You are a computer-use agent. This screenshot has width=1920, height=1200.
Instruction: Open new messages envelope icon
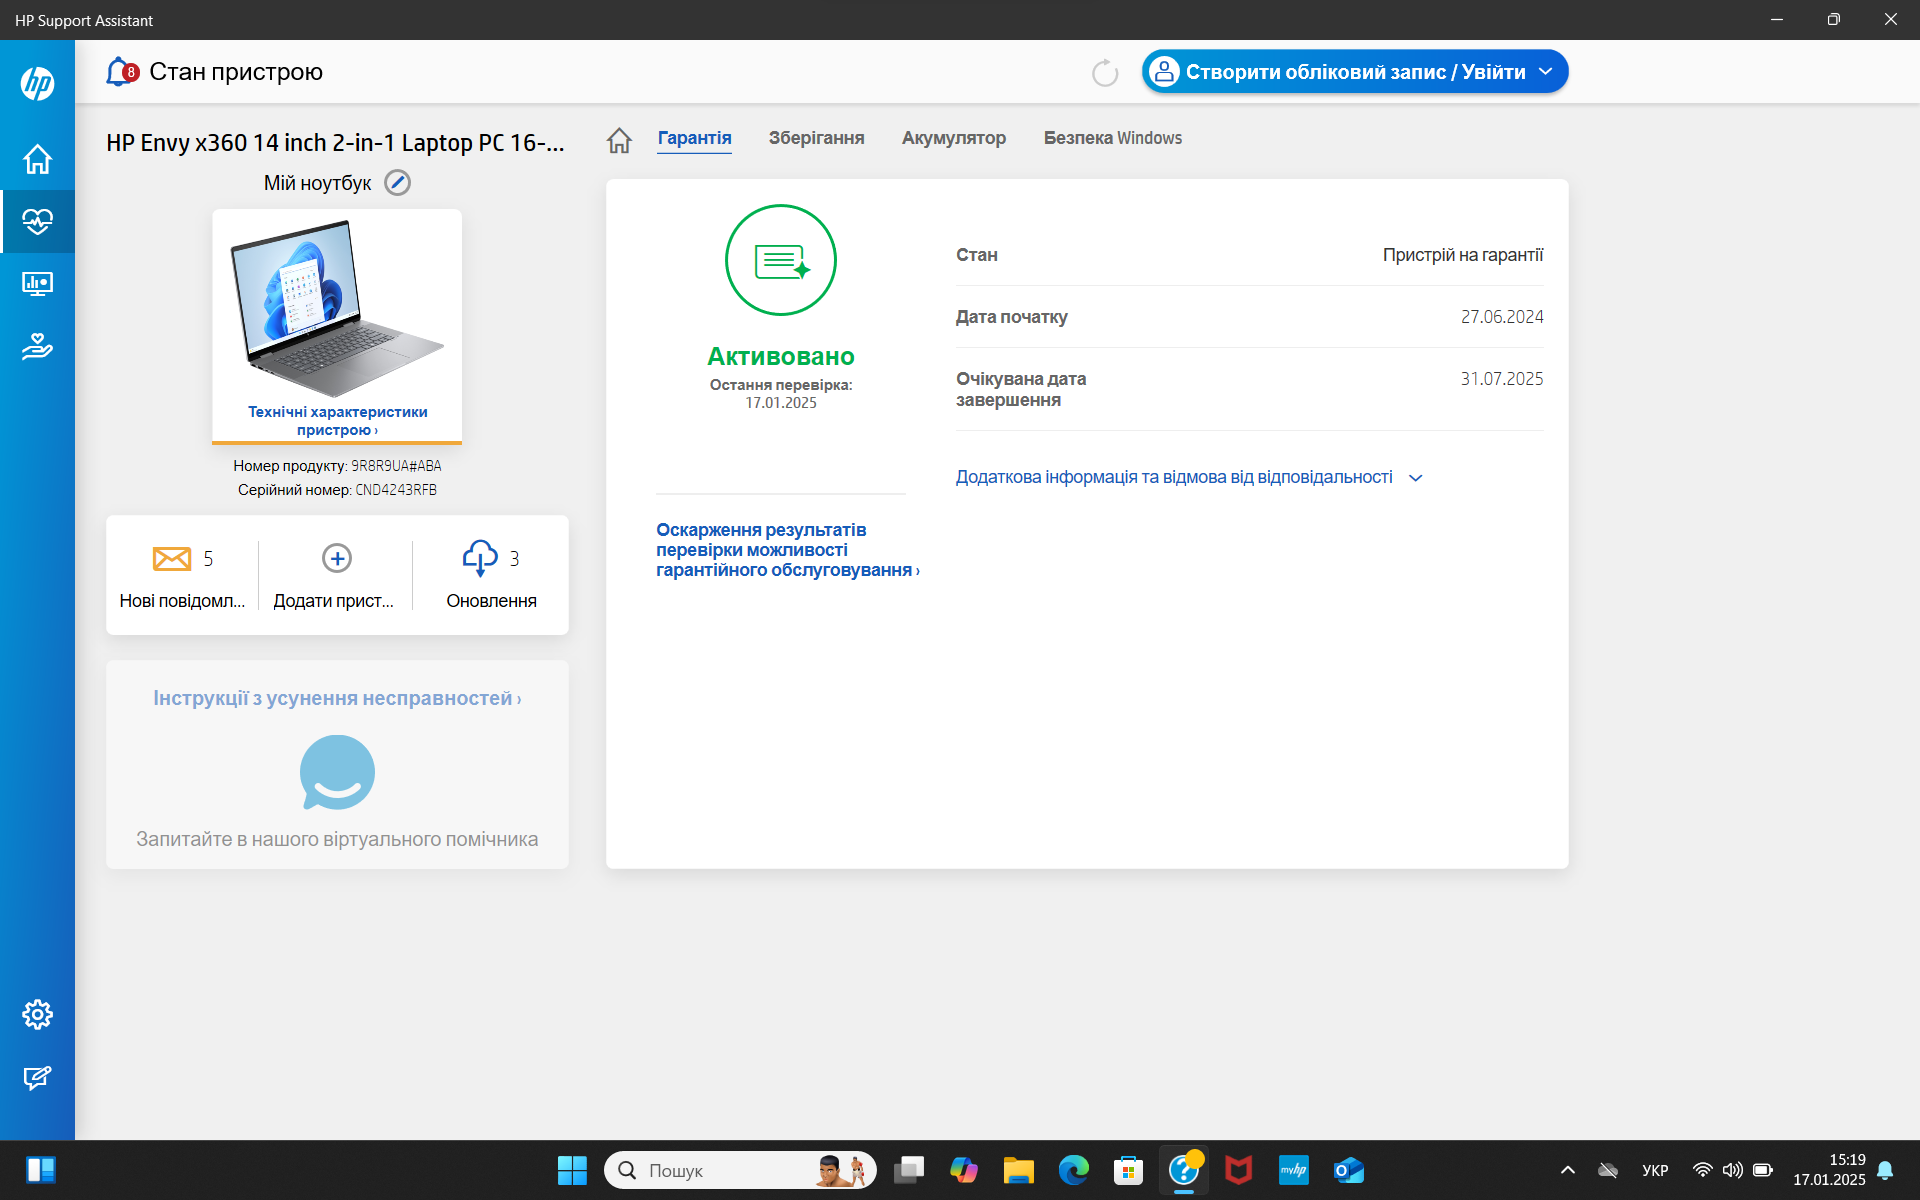[x=172, y=558]
